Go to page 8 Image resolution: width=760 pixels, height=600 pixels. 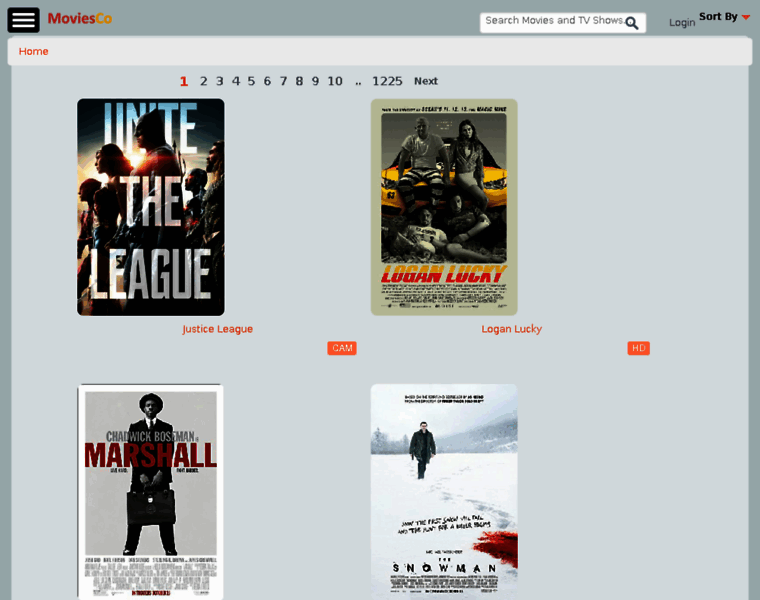tap(300, 81)
